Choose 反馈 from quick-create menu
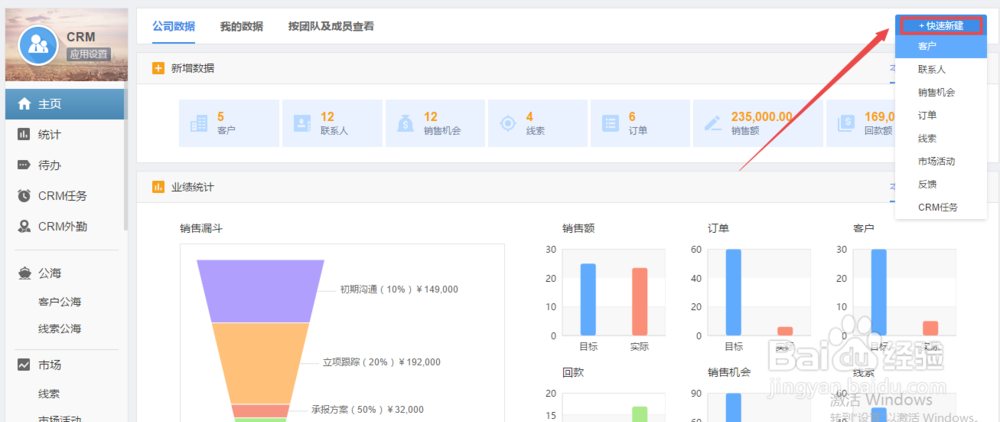This screenshot has width=1000, height=422. (x=941, y=184)
